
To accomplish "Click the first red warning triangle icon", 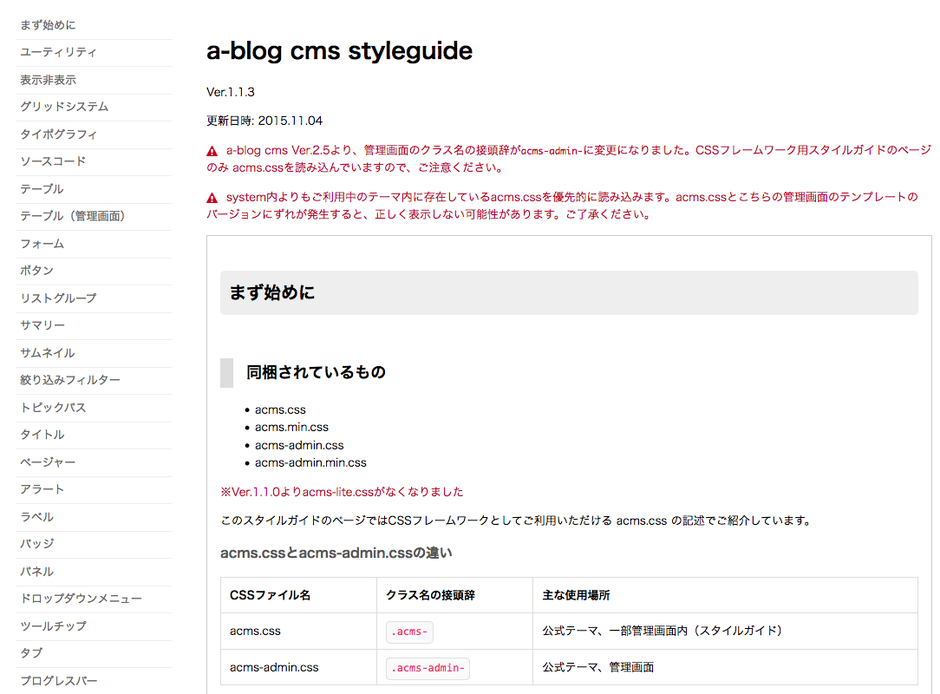I will (x=212, y=151).
